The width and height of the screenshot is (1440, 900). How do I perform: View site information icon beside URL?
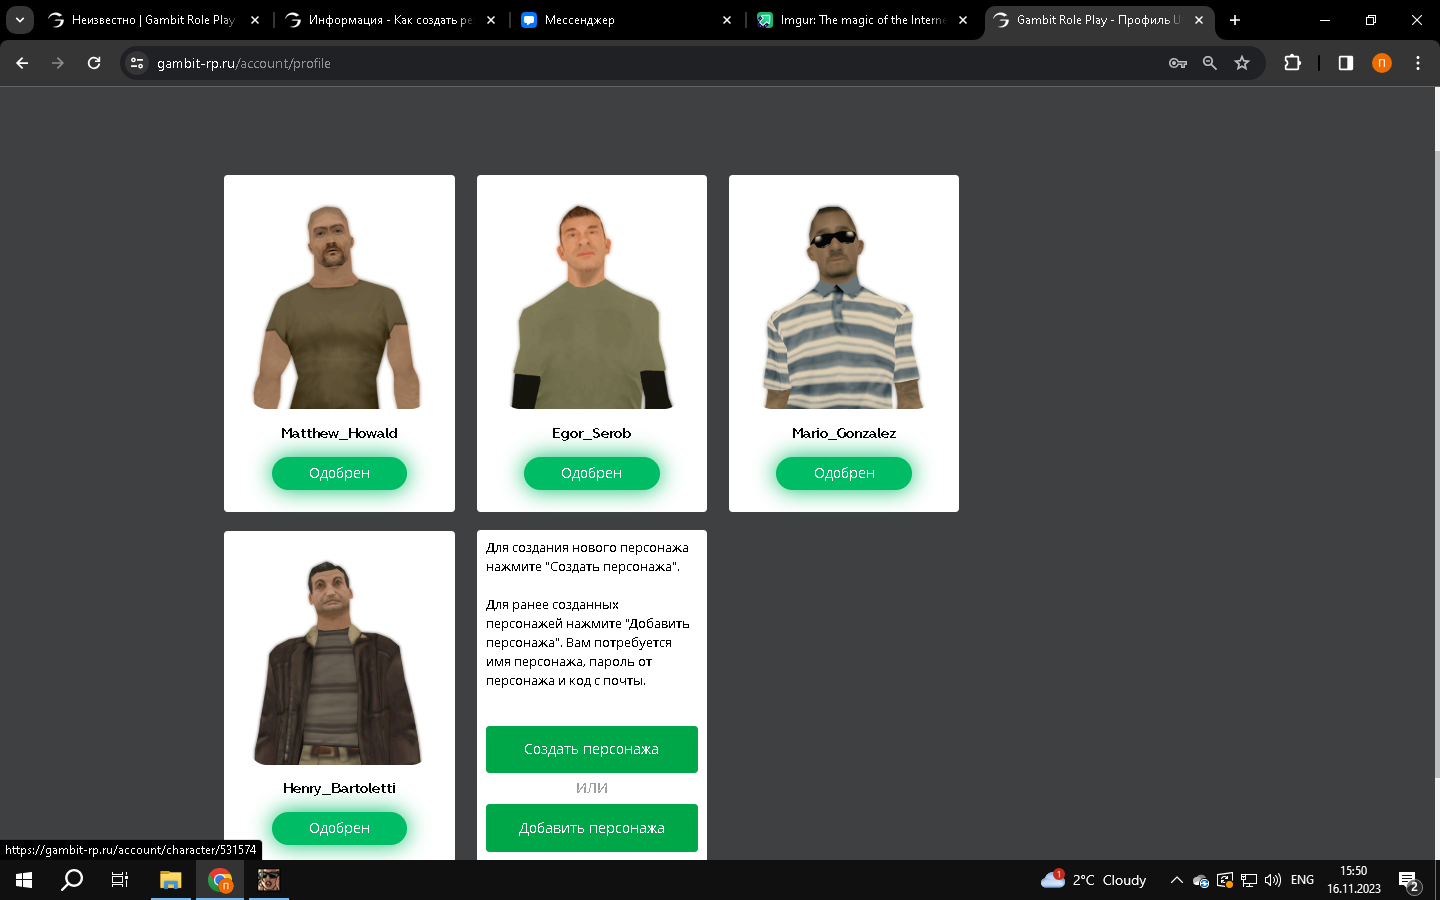pos(137,63)
